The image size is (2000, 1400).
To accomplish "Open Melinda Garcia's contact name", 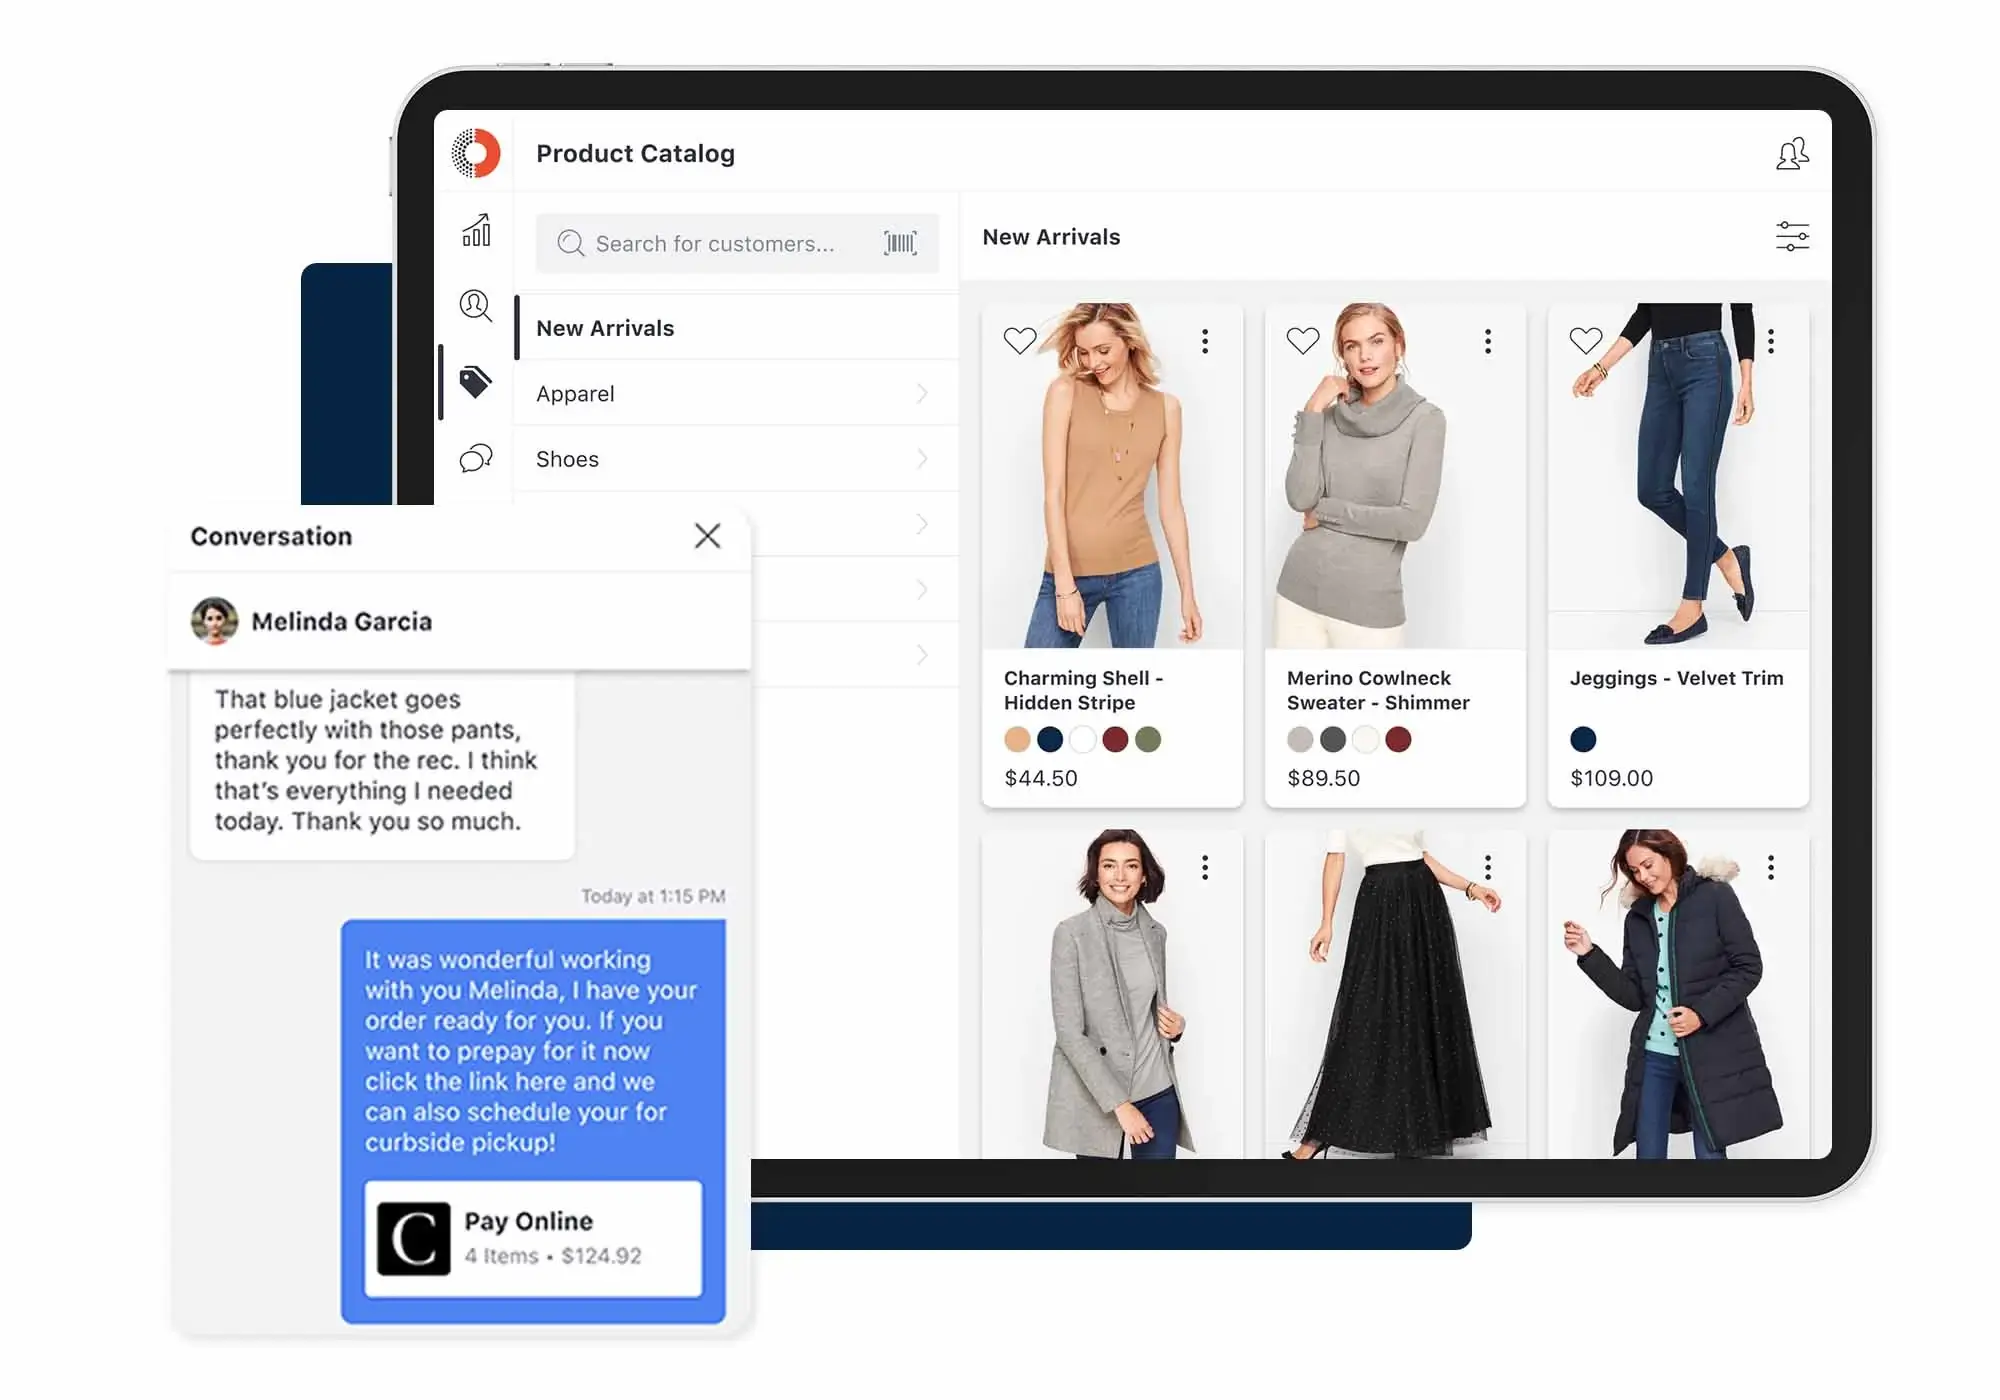I will pos(342,621).
